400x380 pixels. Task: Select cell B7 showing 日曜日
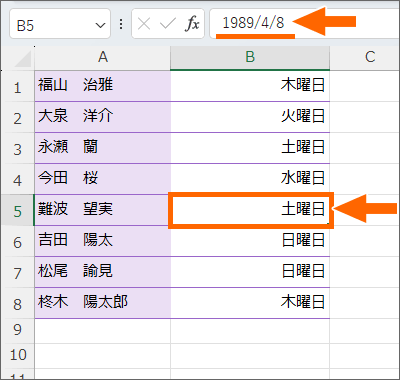coord(250,272)
